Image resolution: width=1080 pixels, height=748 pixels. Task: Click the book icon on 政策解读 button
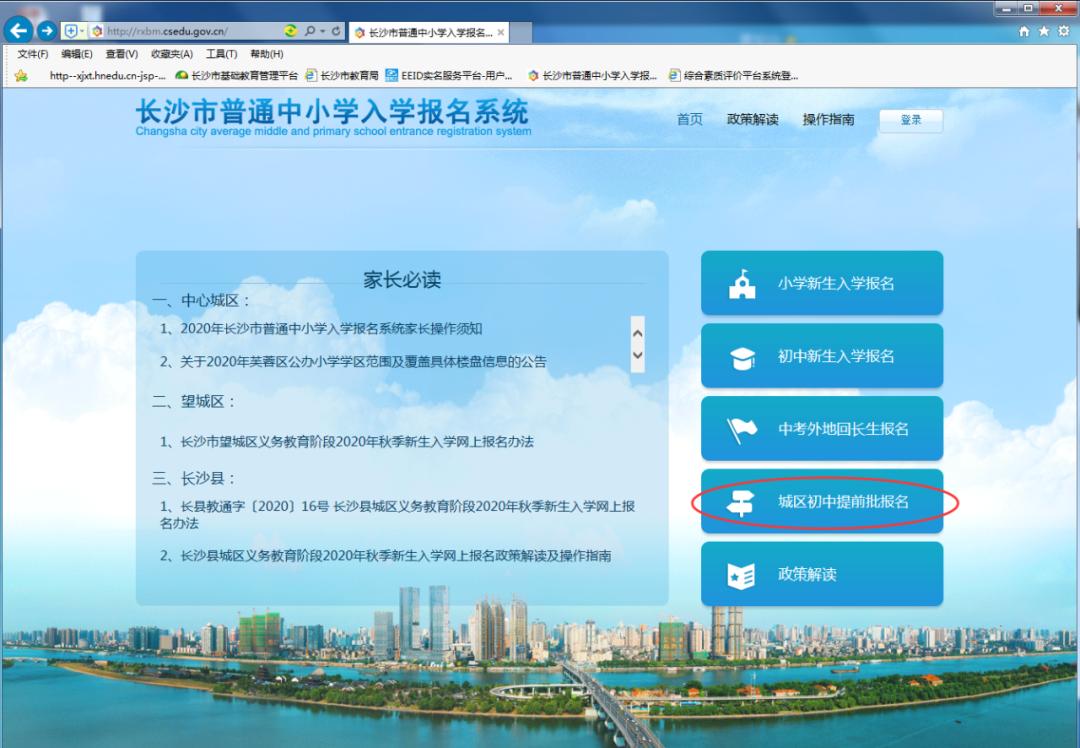point(741,573)
